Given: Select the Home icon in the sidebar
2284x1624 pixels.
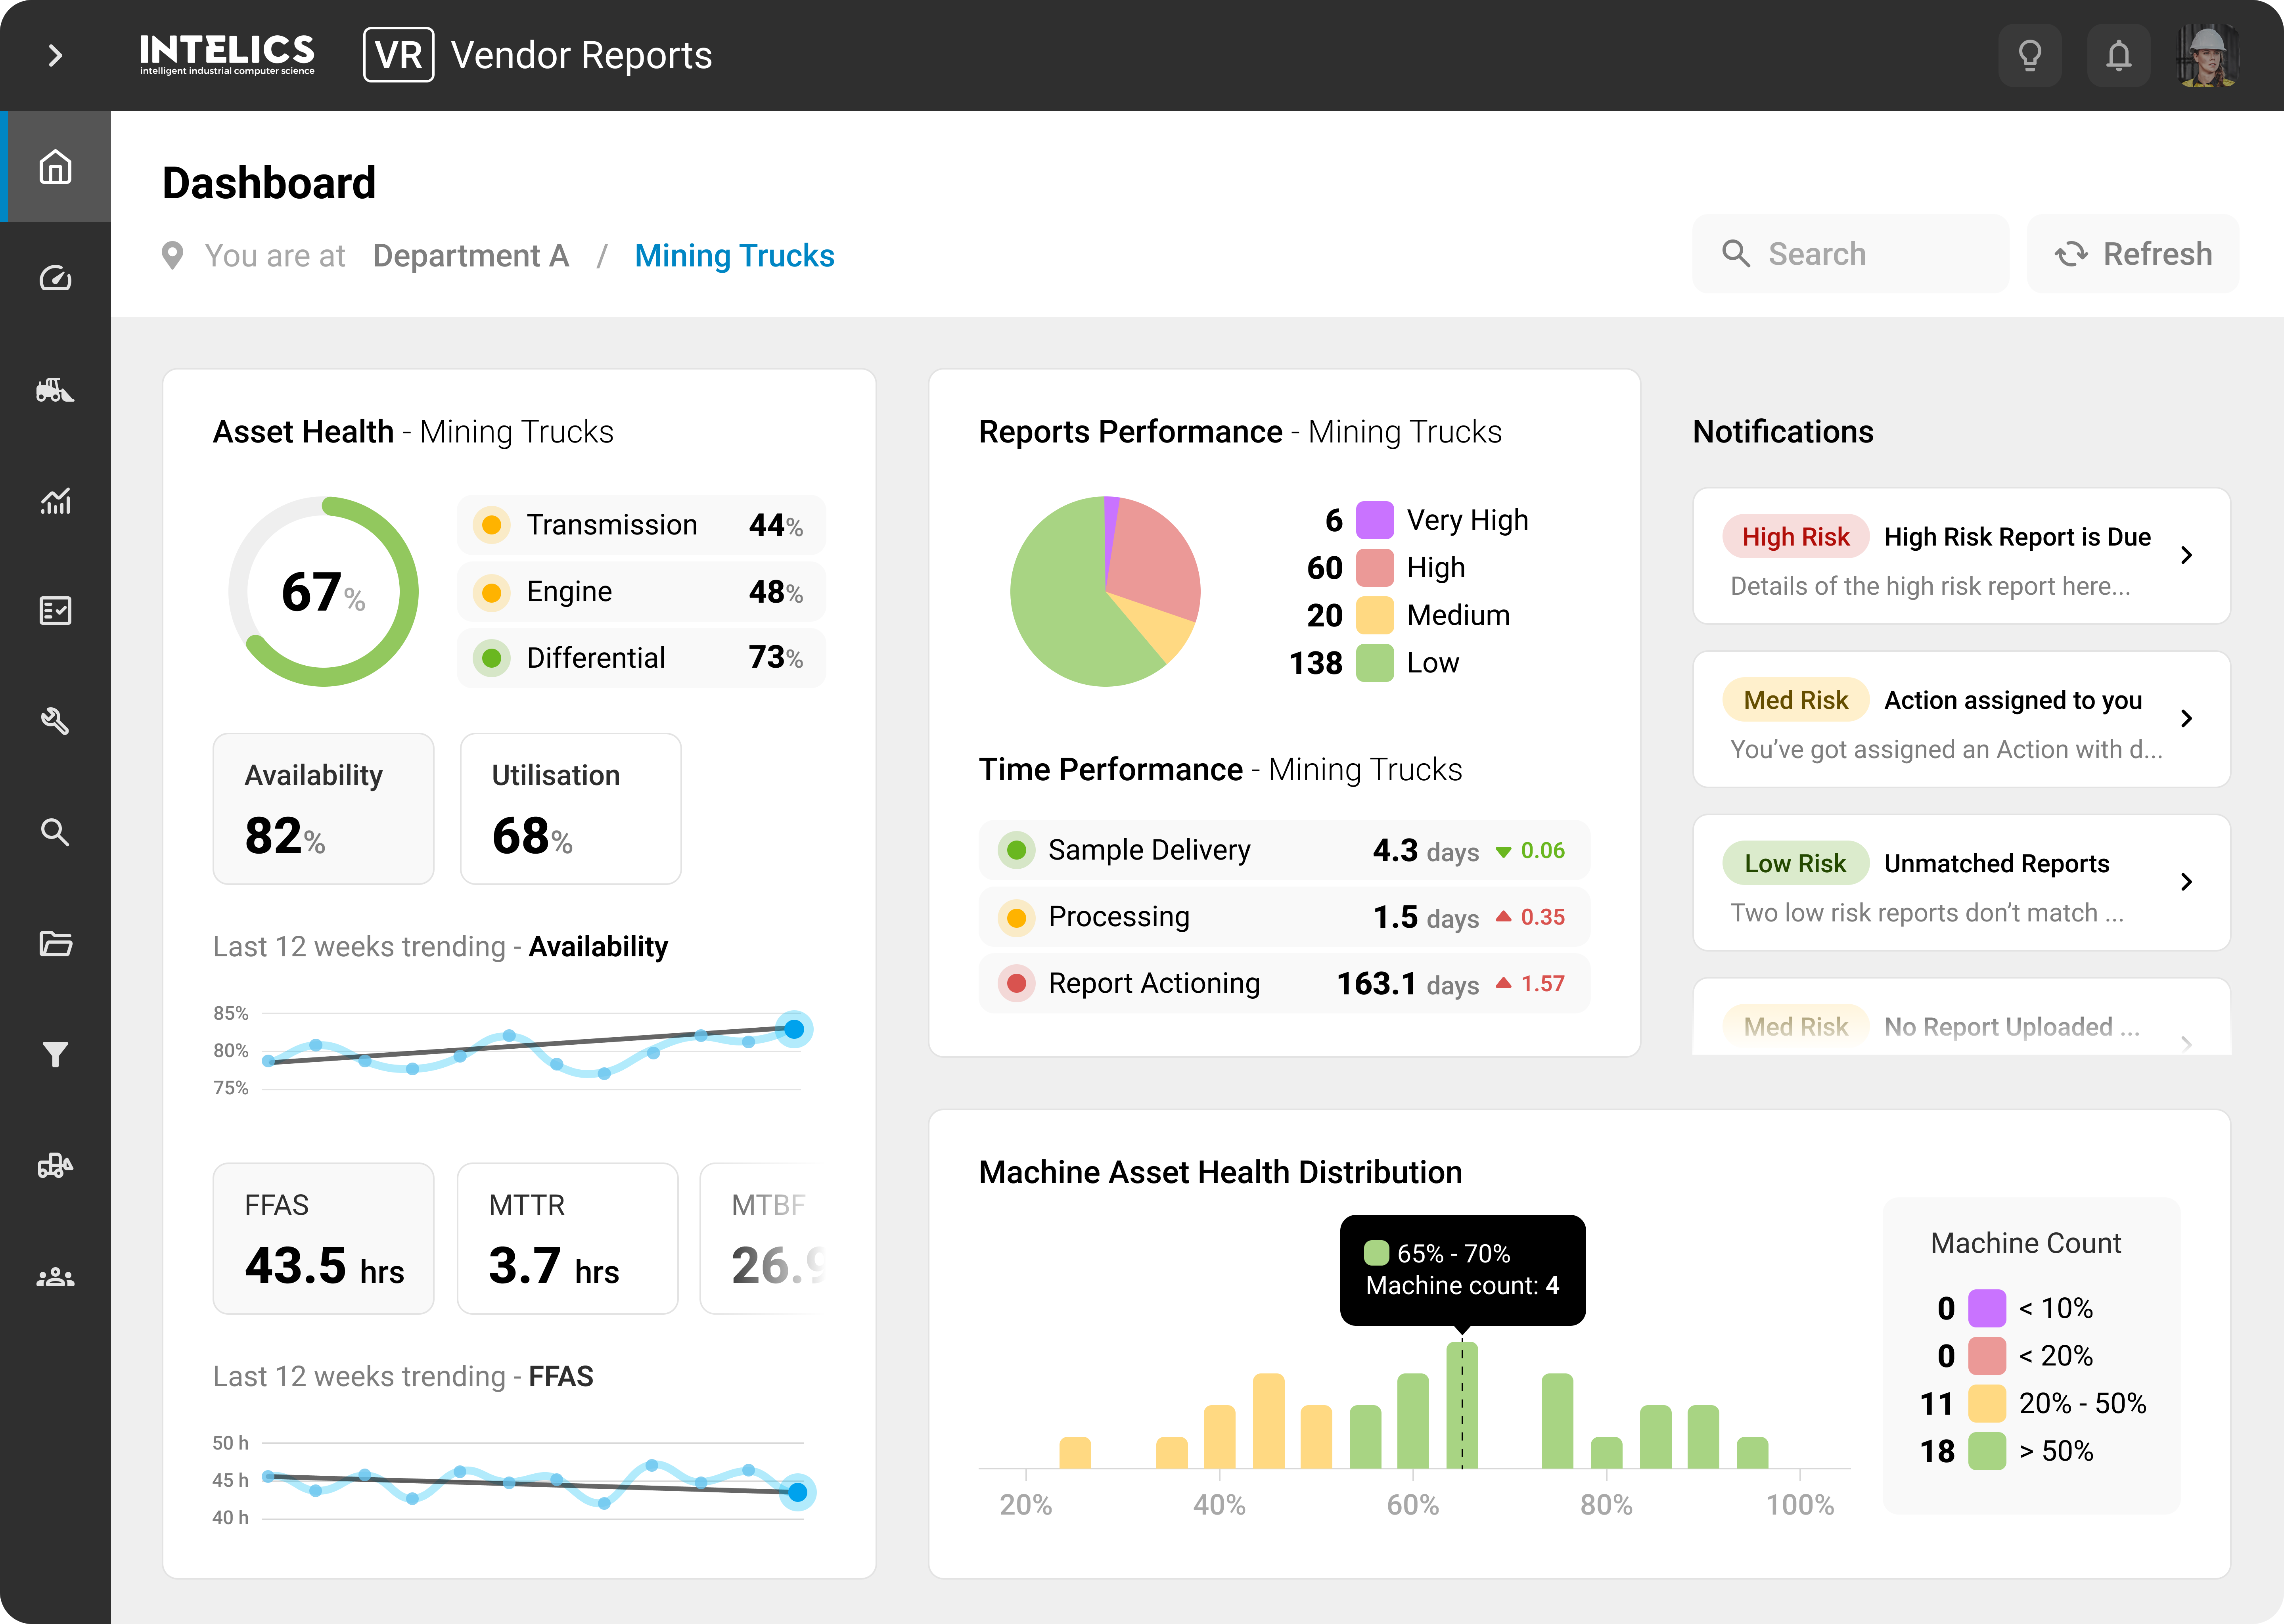Looking at the screenshot, I should [x=55, y=167].
